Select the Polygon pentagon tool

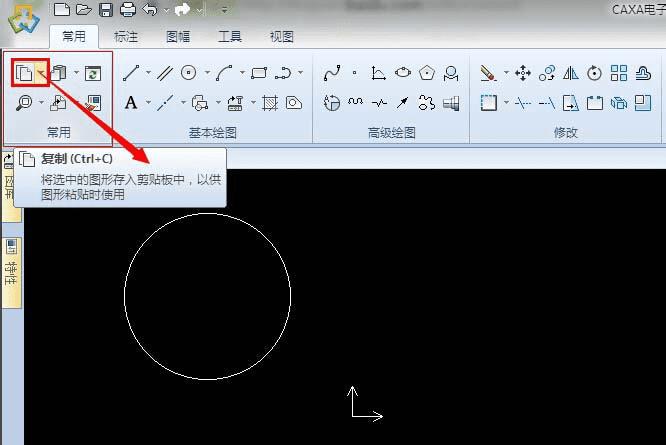click(426, 73)
